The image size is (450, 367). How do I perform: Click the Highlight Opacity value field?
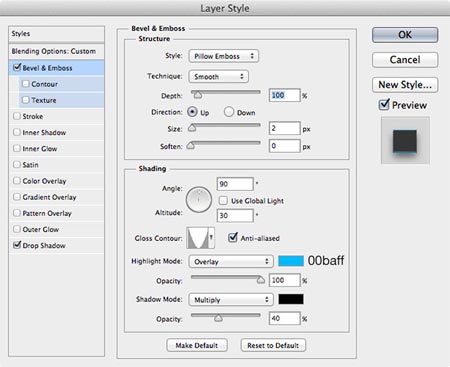click(285, 280)
